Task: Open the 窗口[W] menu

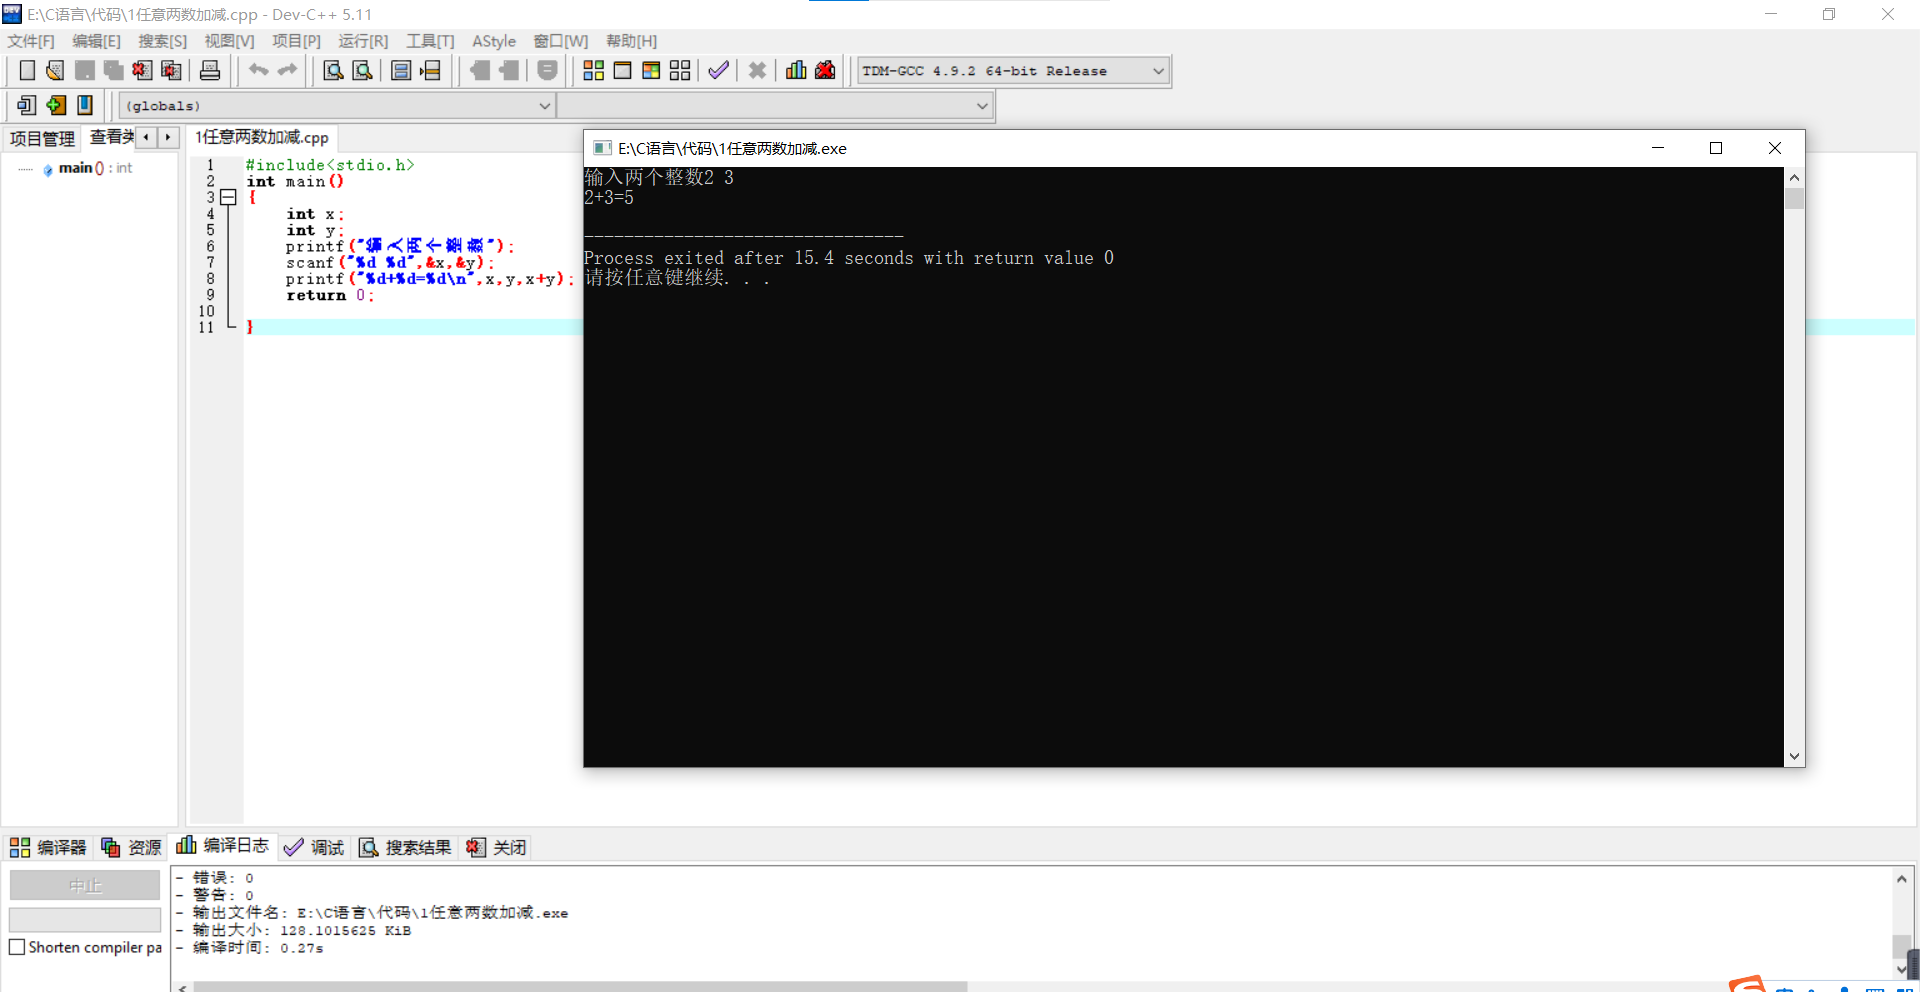Action: click(x=560, y=41)
